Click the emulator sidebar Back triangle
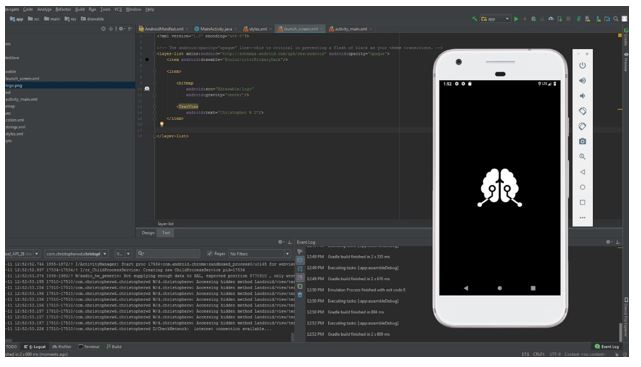This screenshot has width=641, height=367. (583, 172)
